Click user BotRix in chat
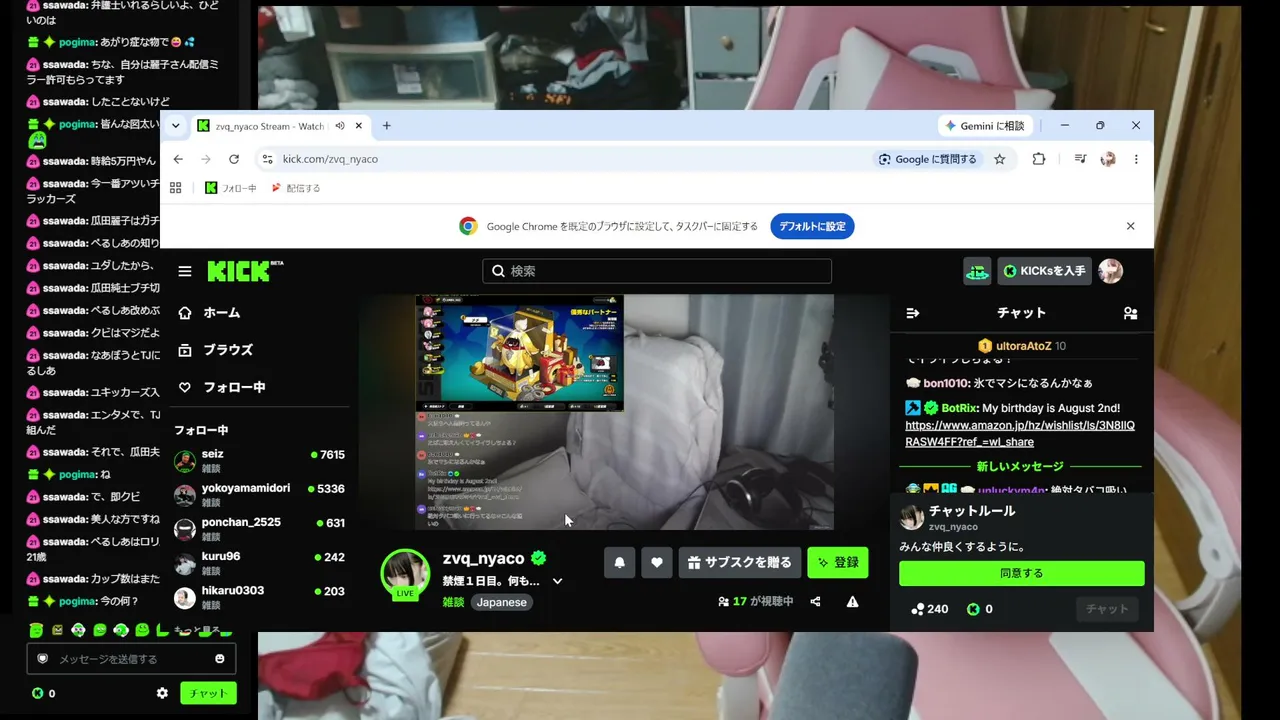 958,408
